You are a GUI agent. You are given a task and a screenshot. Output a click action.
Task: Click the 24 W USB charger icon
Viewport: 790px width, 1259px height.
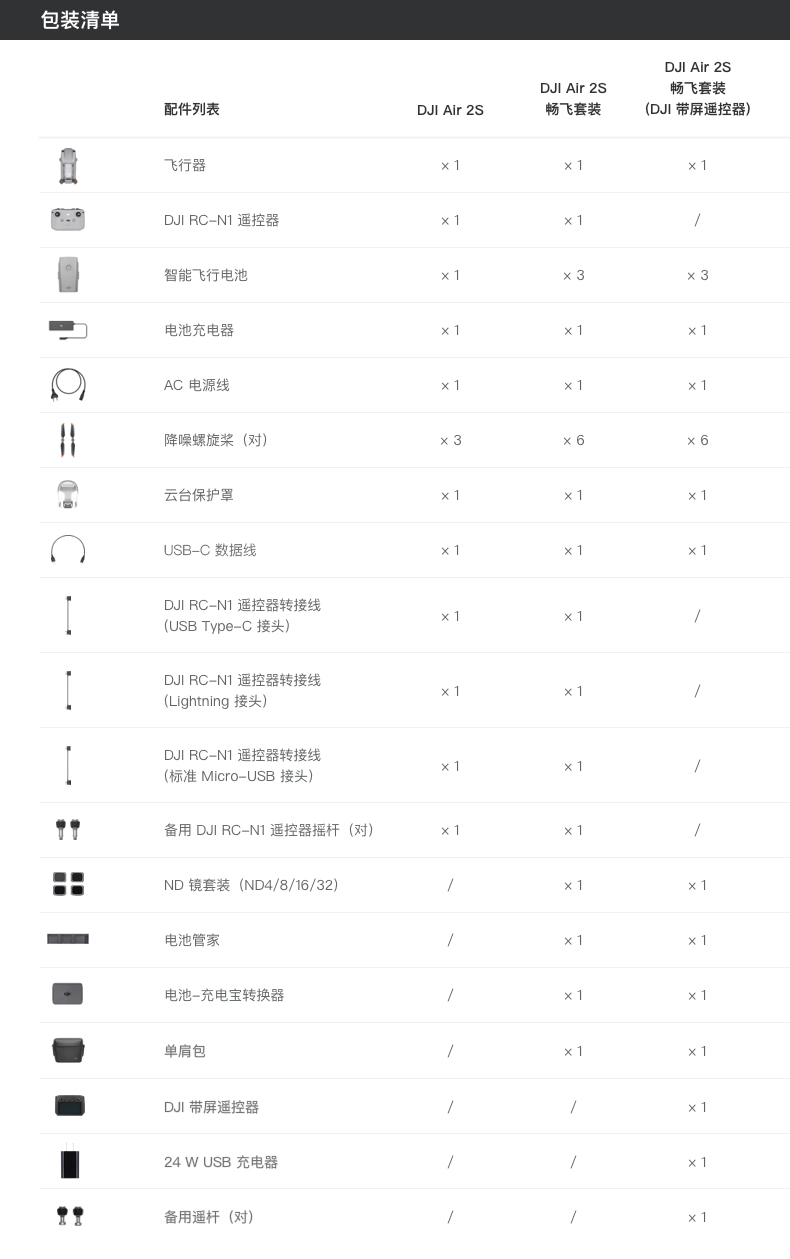(x=69, y=1162)
